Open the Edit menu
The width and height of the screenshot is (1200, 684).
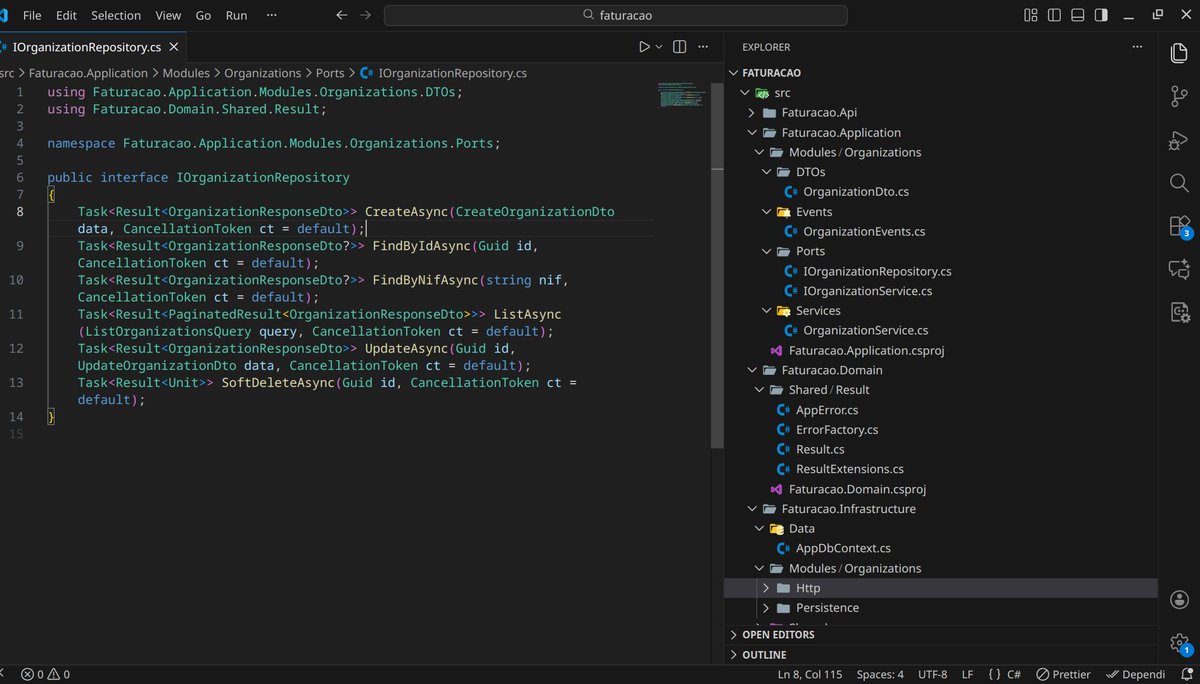click(x=66, y=15)
